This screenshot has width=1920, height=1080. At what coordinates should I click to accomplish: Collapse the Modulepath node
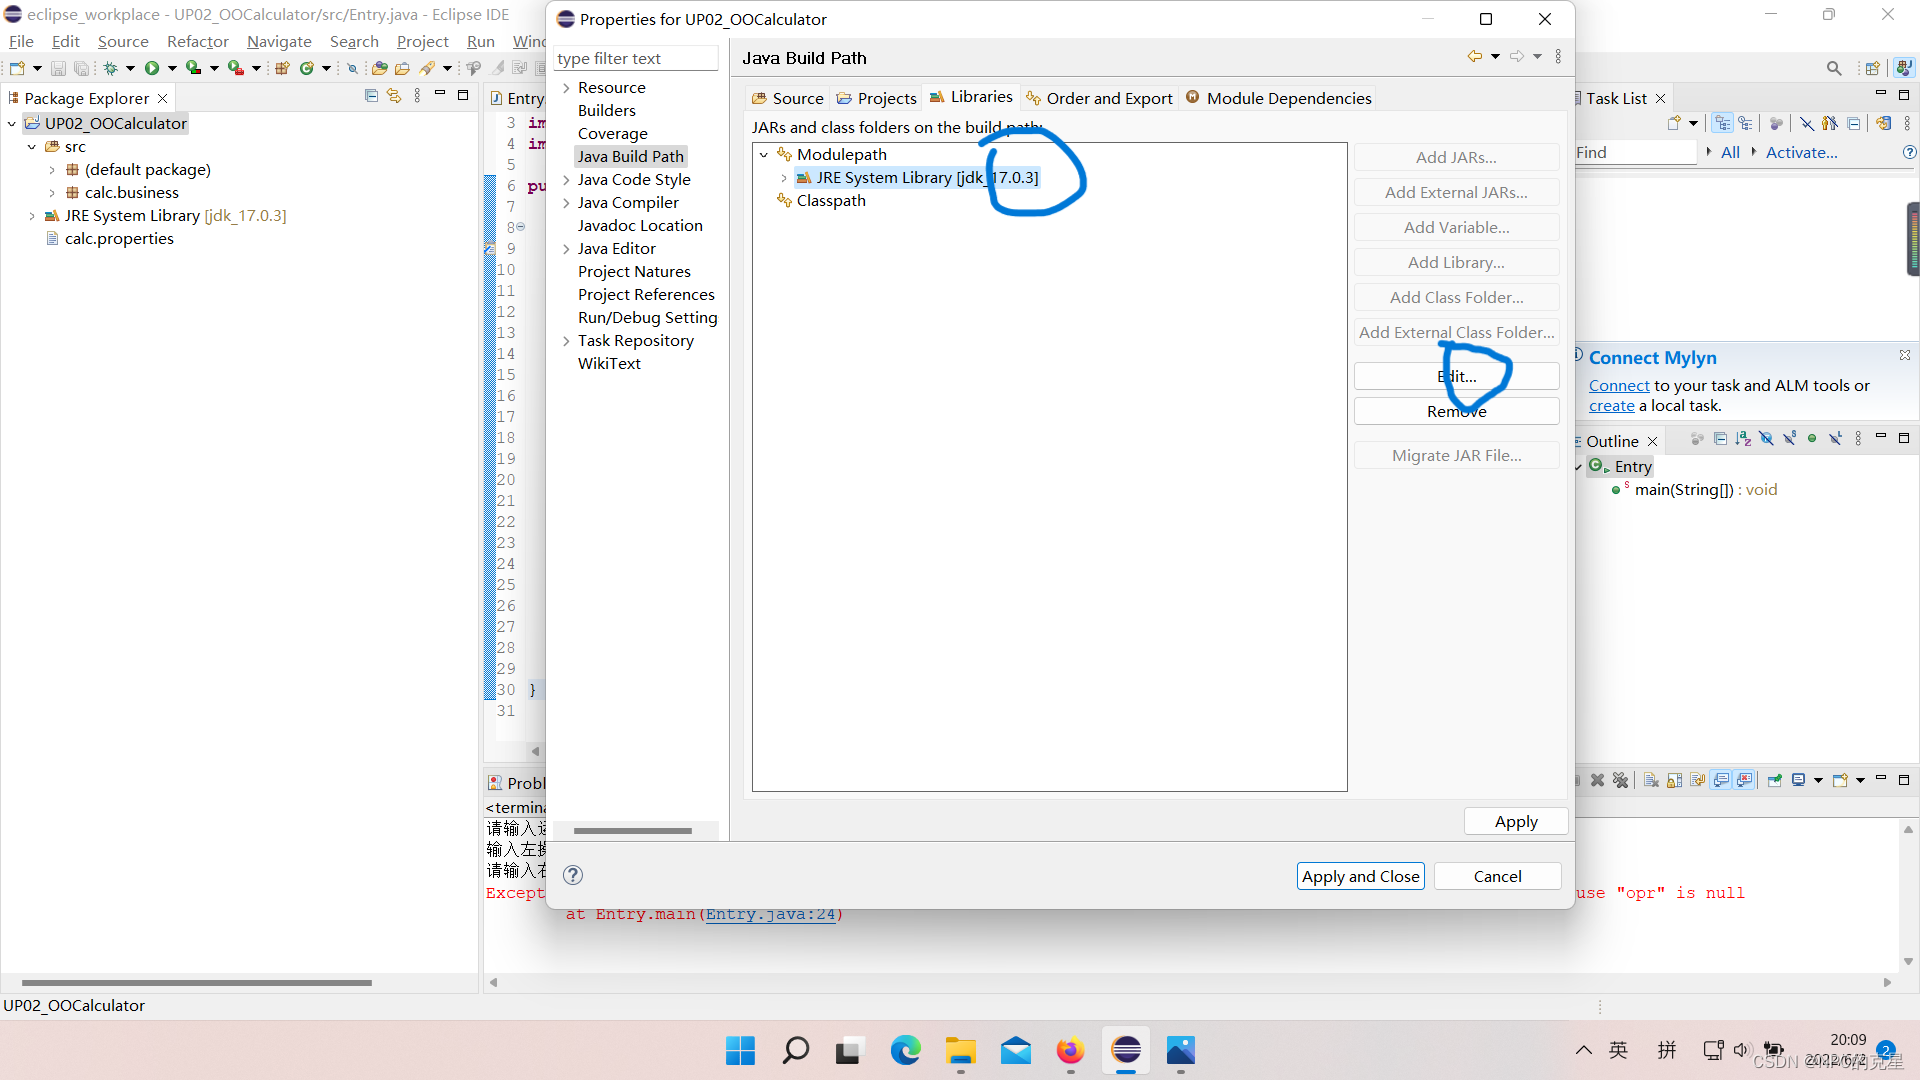click(x=764, y=155)
